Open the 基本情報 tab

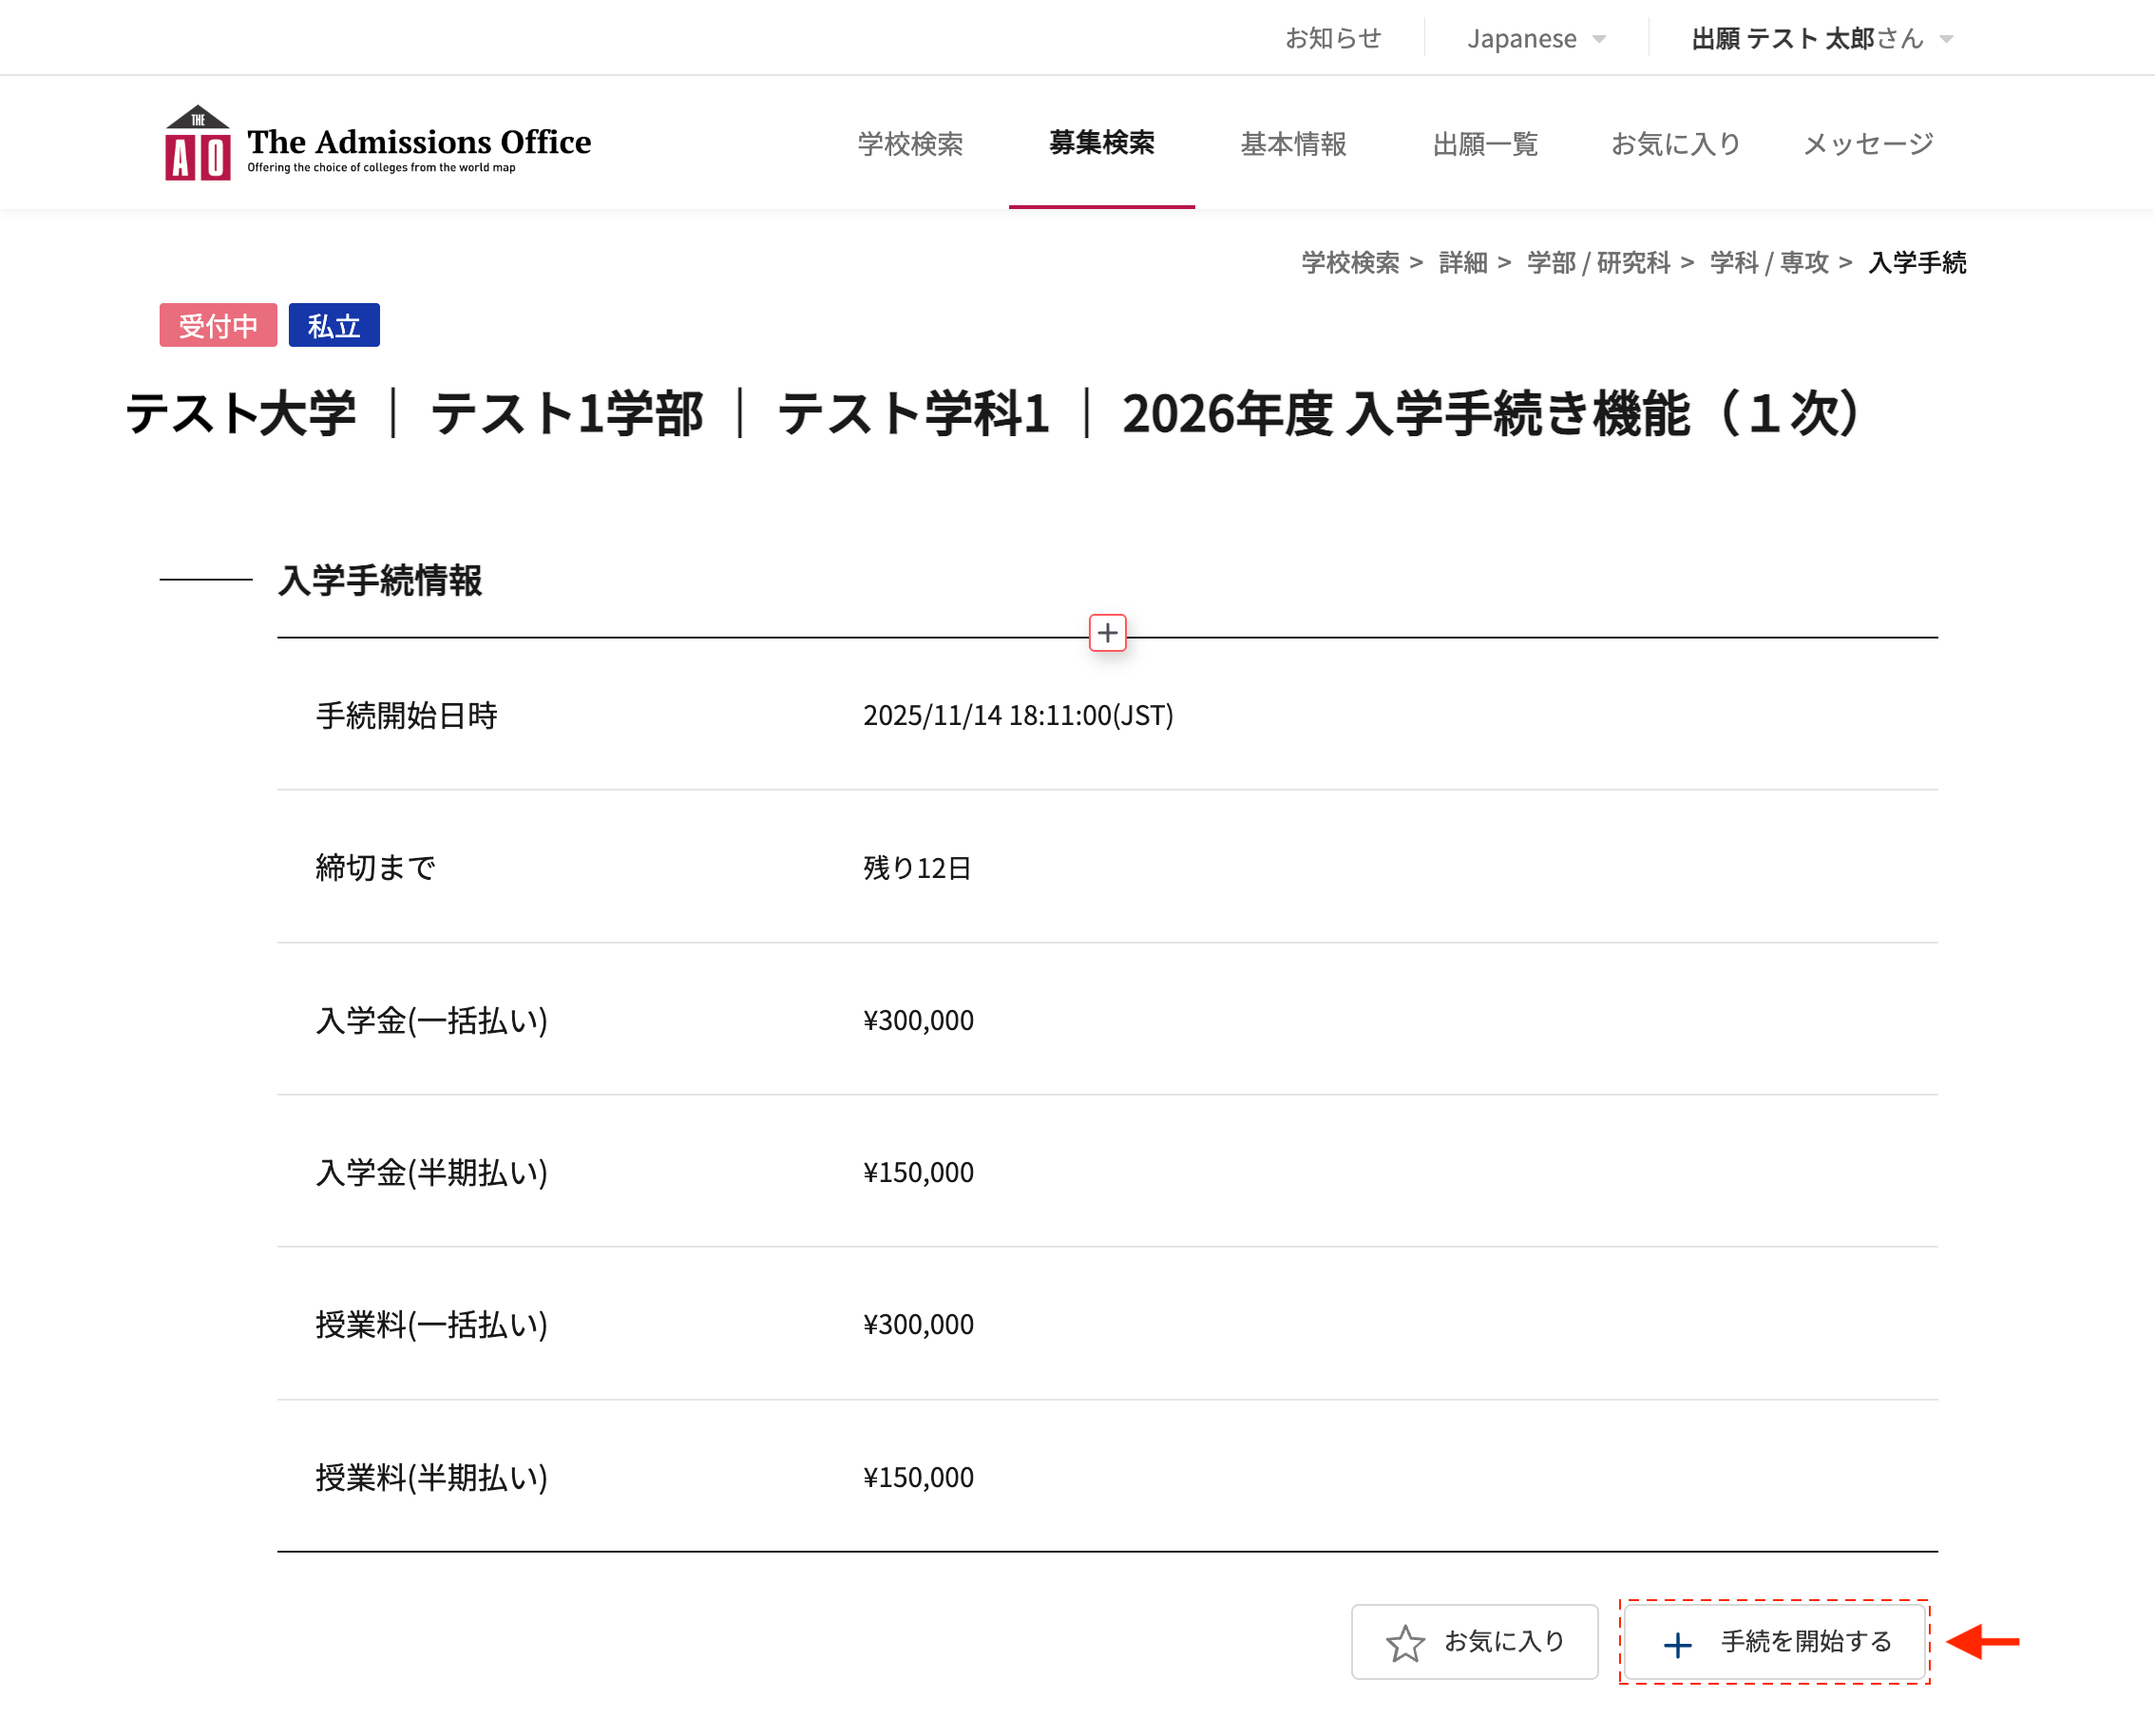pyautogui.click(x=1293, y=144)
